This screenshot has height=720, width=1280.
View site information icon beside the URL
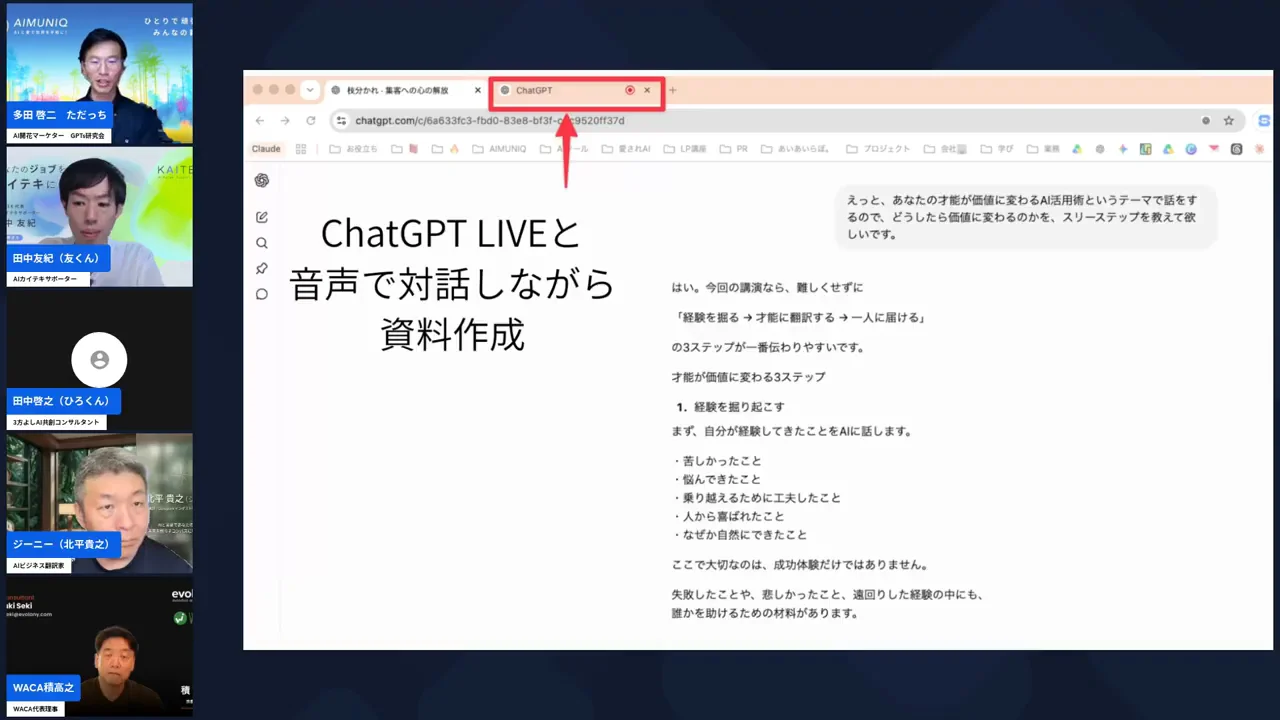coord(341,121)
